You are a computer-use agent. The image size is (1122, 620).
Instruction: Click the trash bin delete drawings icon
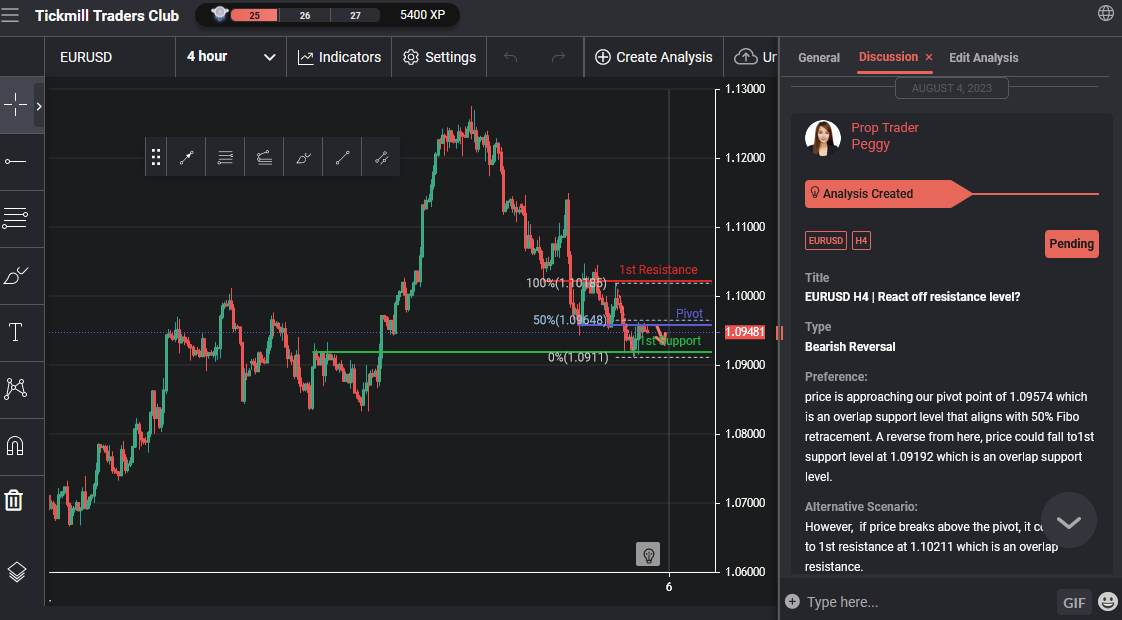pyautogui.click(x=14, y=500)
